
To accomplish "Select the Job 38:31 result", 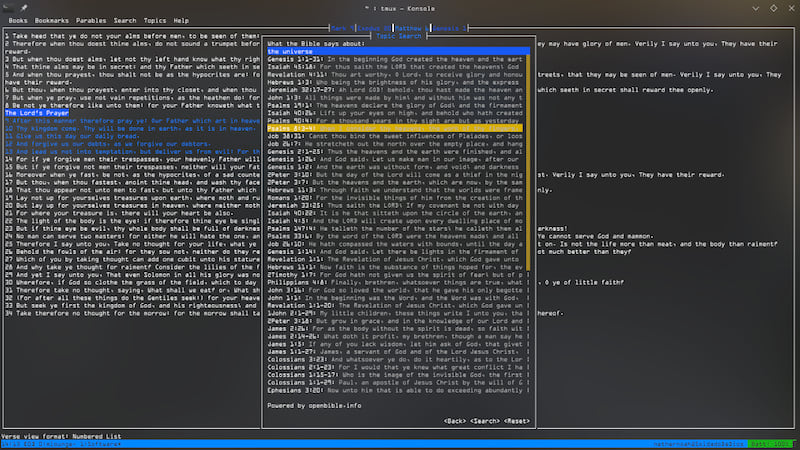I will point(395,136).
